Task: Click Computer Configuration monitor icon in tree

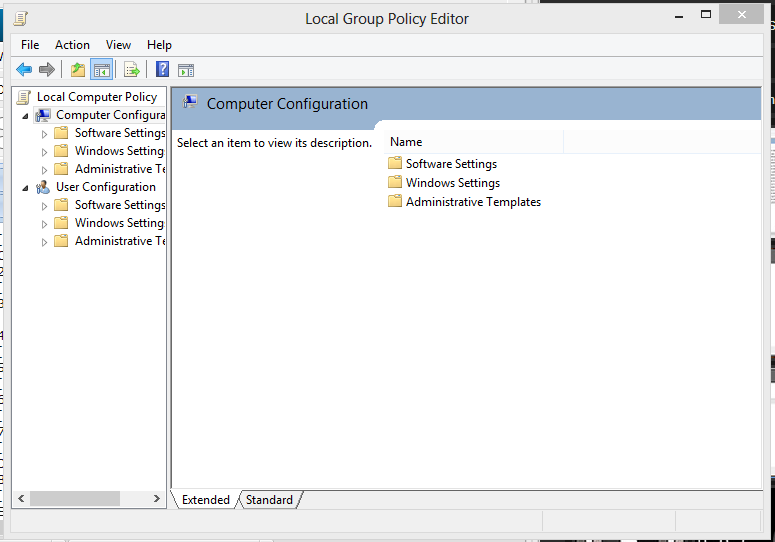Action: pyautogui.click(x=43, y=115)
